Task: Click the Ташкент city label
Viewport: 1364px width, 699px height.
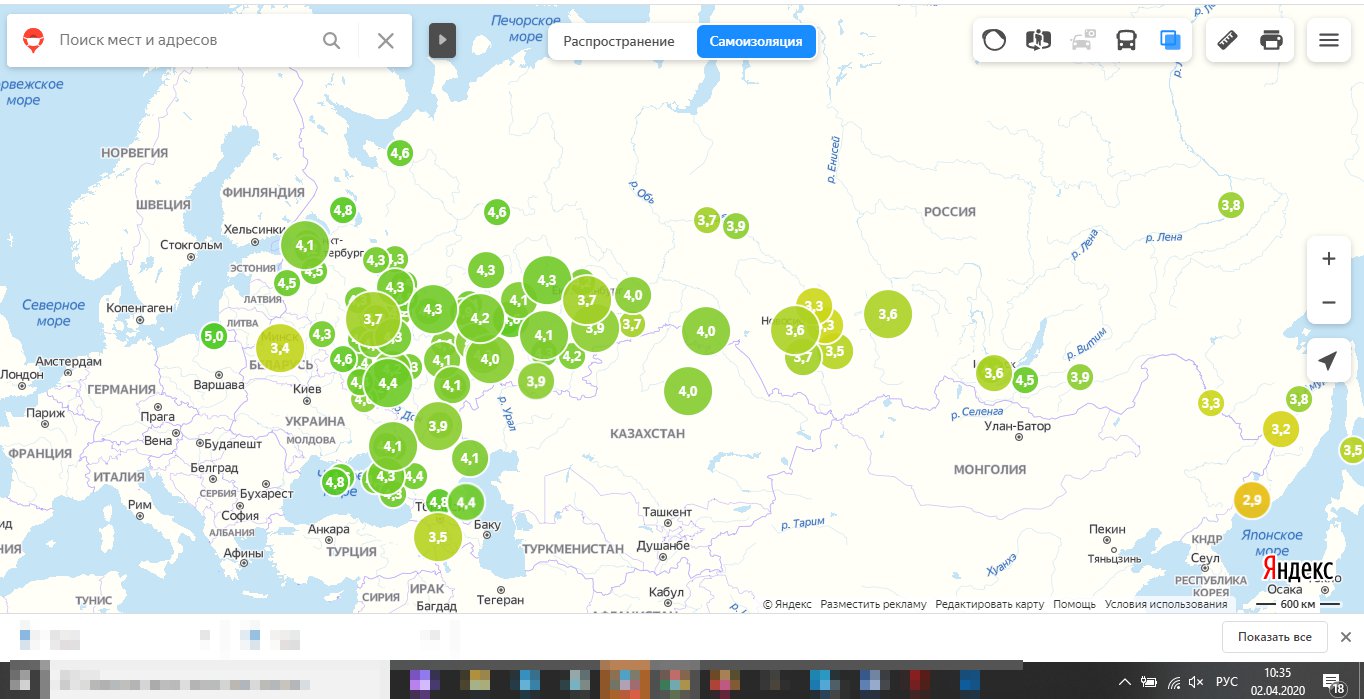Action: pyautogui.click(x=667, y=512)
